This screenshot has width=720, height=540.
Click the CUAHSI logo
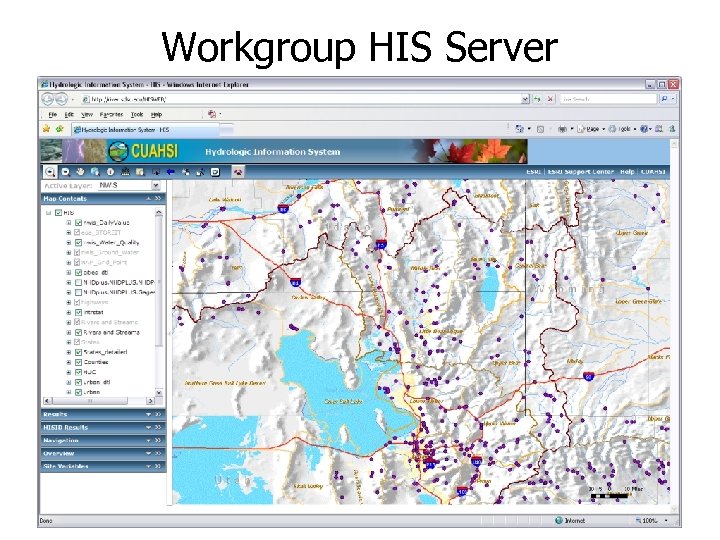(x=143, y=151)
